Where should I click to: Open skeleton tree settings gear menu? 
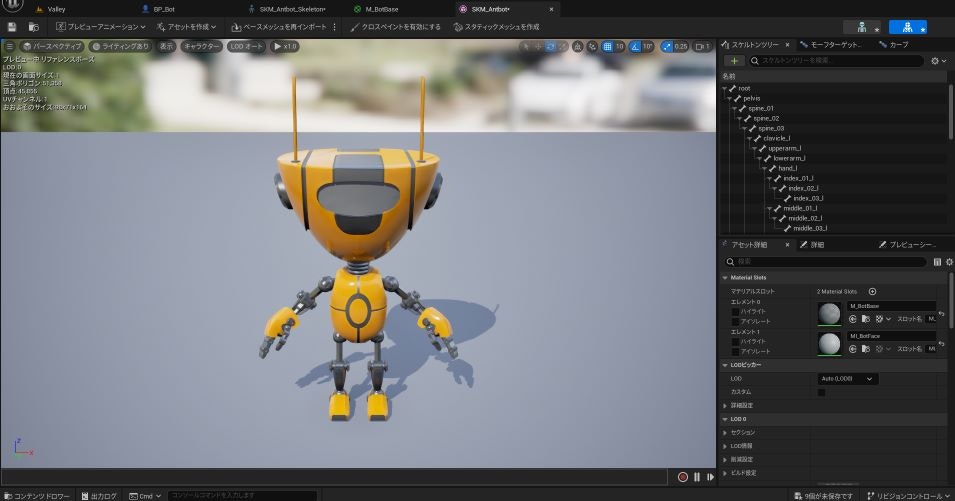[936, 61]
